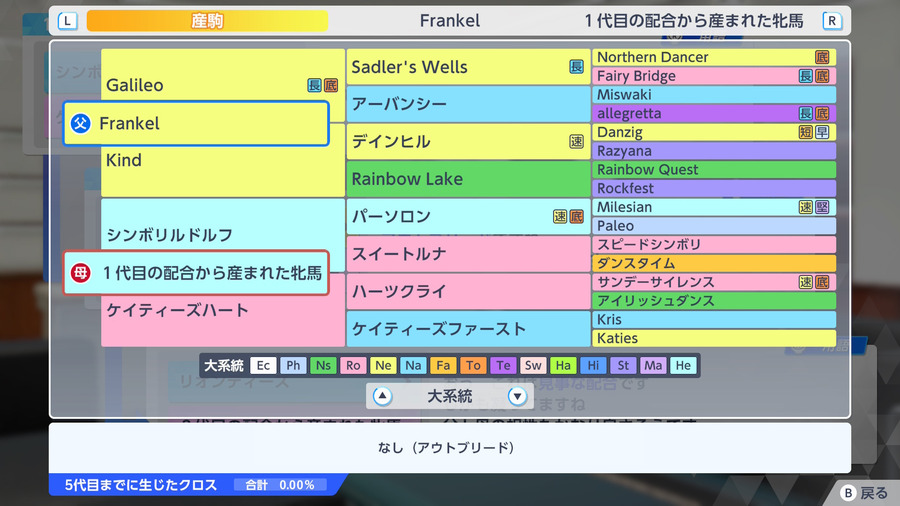
Task: Click the 早 icon on Danzig
Action: pyautogui.click(x=822, y=132)
